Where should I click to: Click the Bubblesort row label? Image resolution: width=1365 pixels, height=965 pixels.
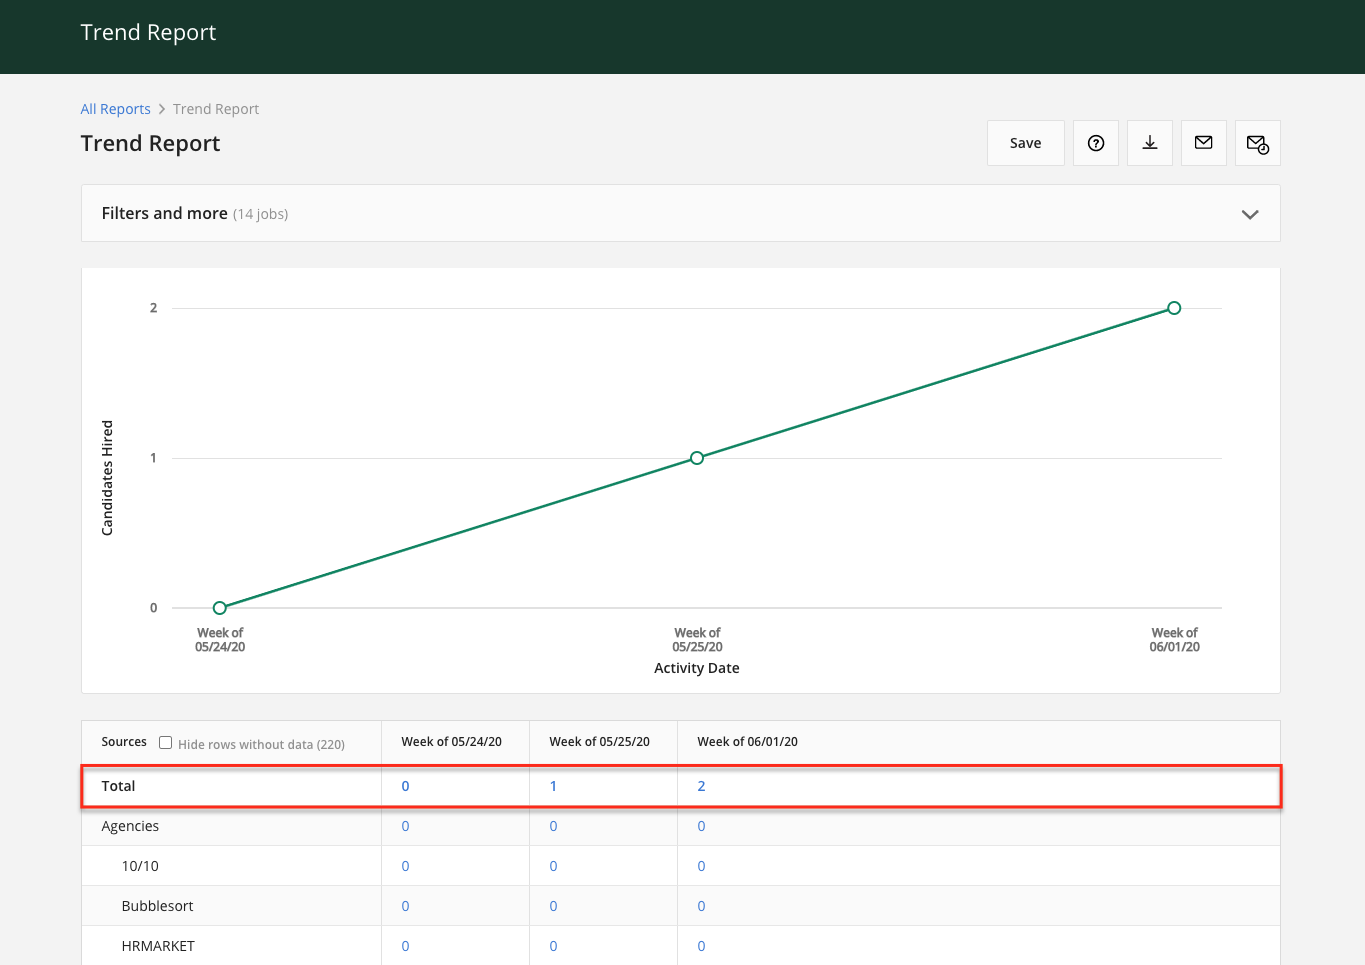158,906
